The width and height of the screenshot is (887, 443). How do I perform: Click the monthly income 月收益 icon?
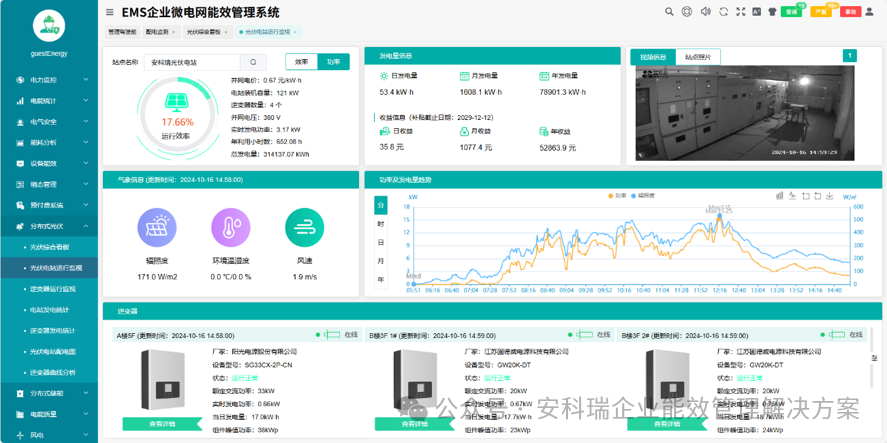tap(464, 131)
